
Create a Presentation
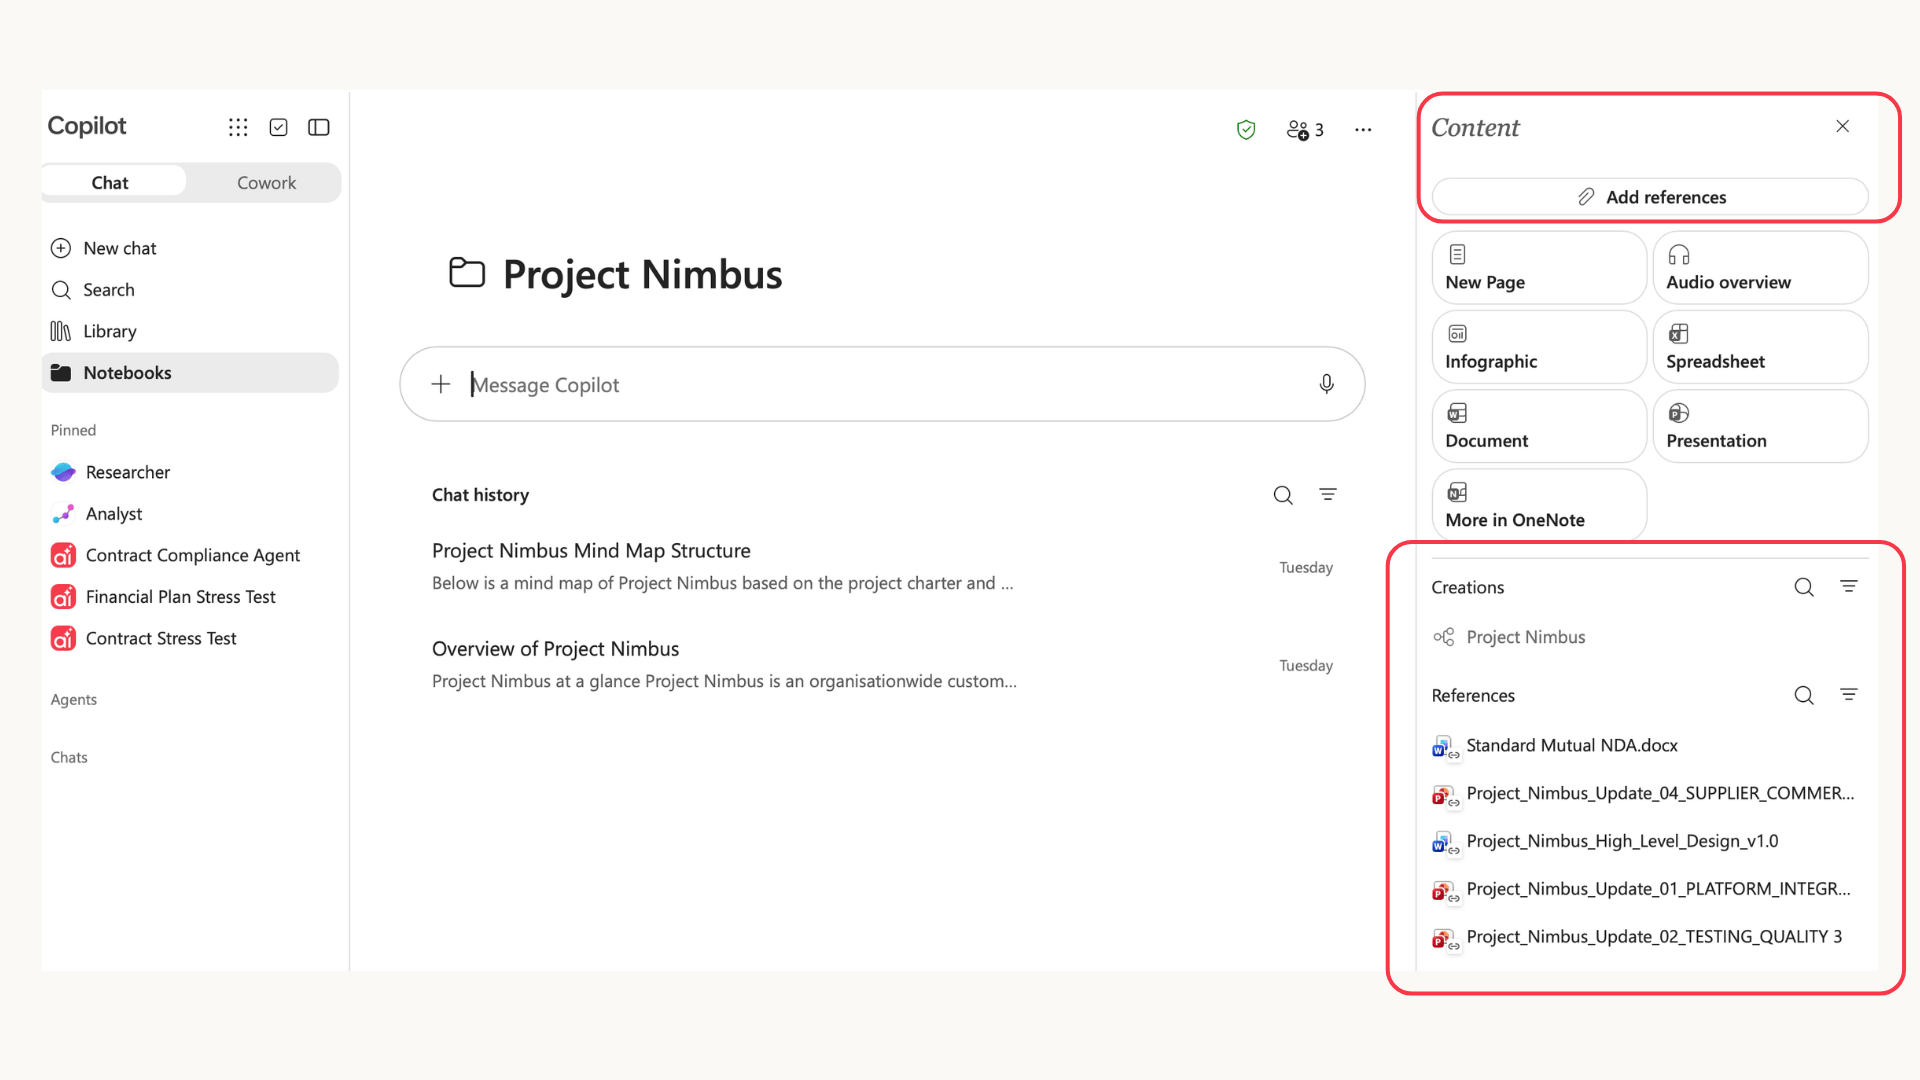point(1760,426)
